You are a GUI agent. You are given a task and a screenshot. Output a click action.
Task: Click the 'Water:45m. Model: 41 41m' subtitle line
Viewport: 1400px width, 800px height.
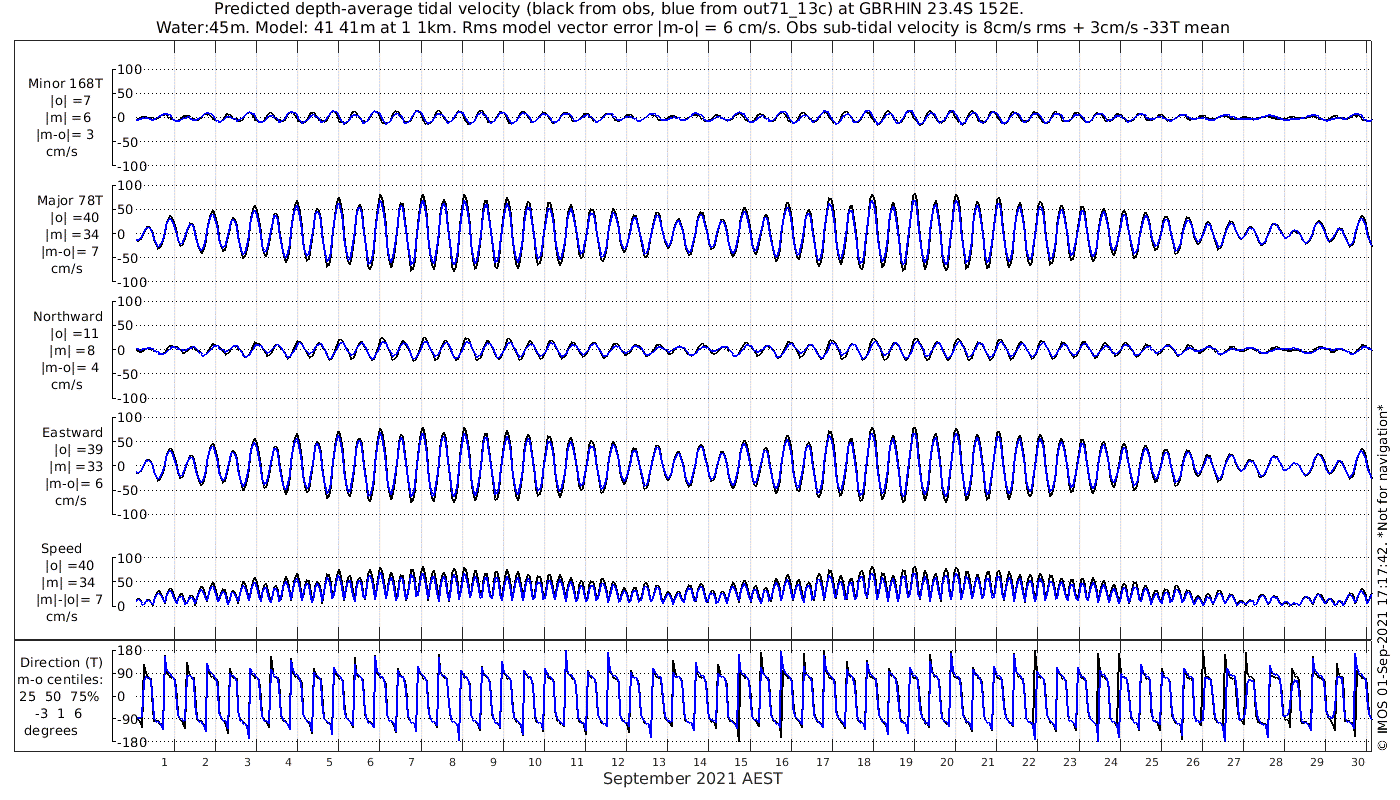click(x=693, y=27)
